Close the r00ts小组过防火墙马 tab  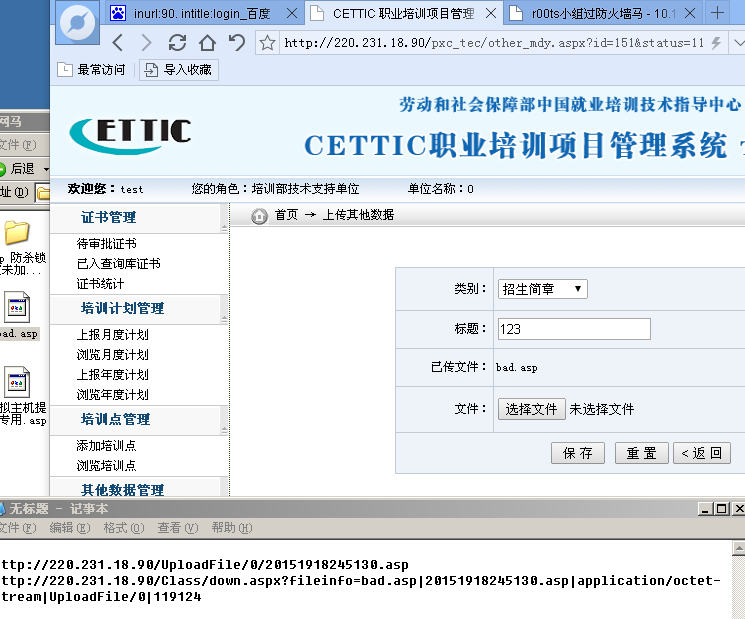point(690,13)
